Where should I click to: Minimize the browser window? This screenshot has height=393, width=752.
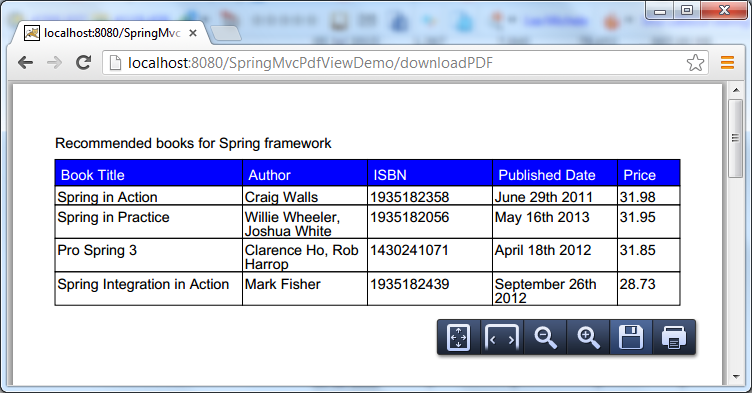(660, 11)
